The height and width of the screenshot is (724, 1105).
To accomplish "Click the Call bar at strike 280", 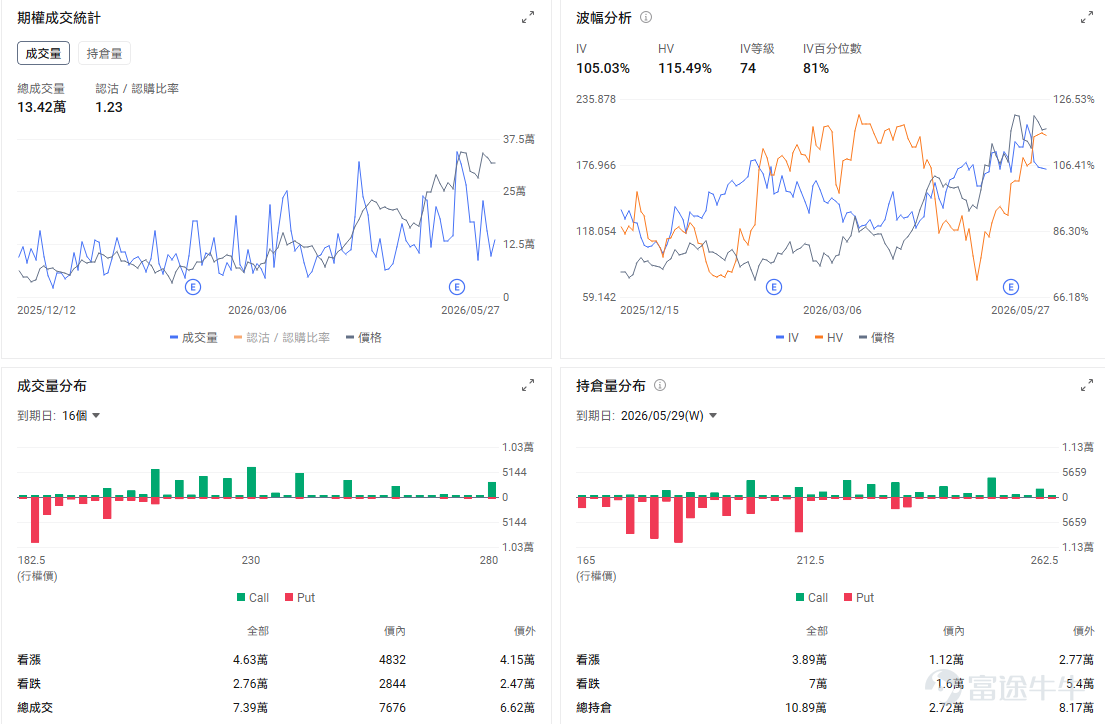I will [492, 490].
